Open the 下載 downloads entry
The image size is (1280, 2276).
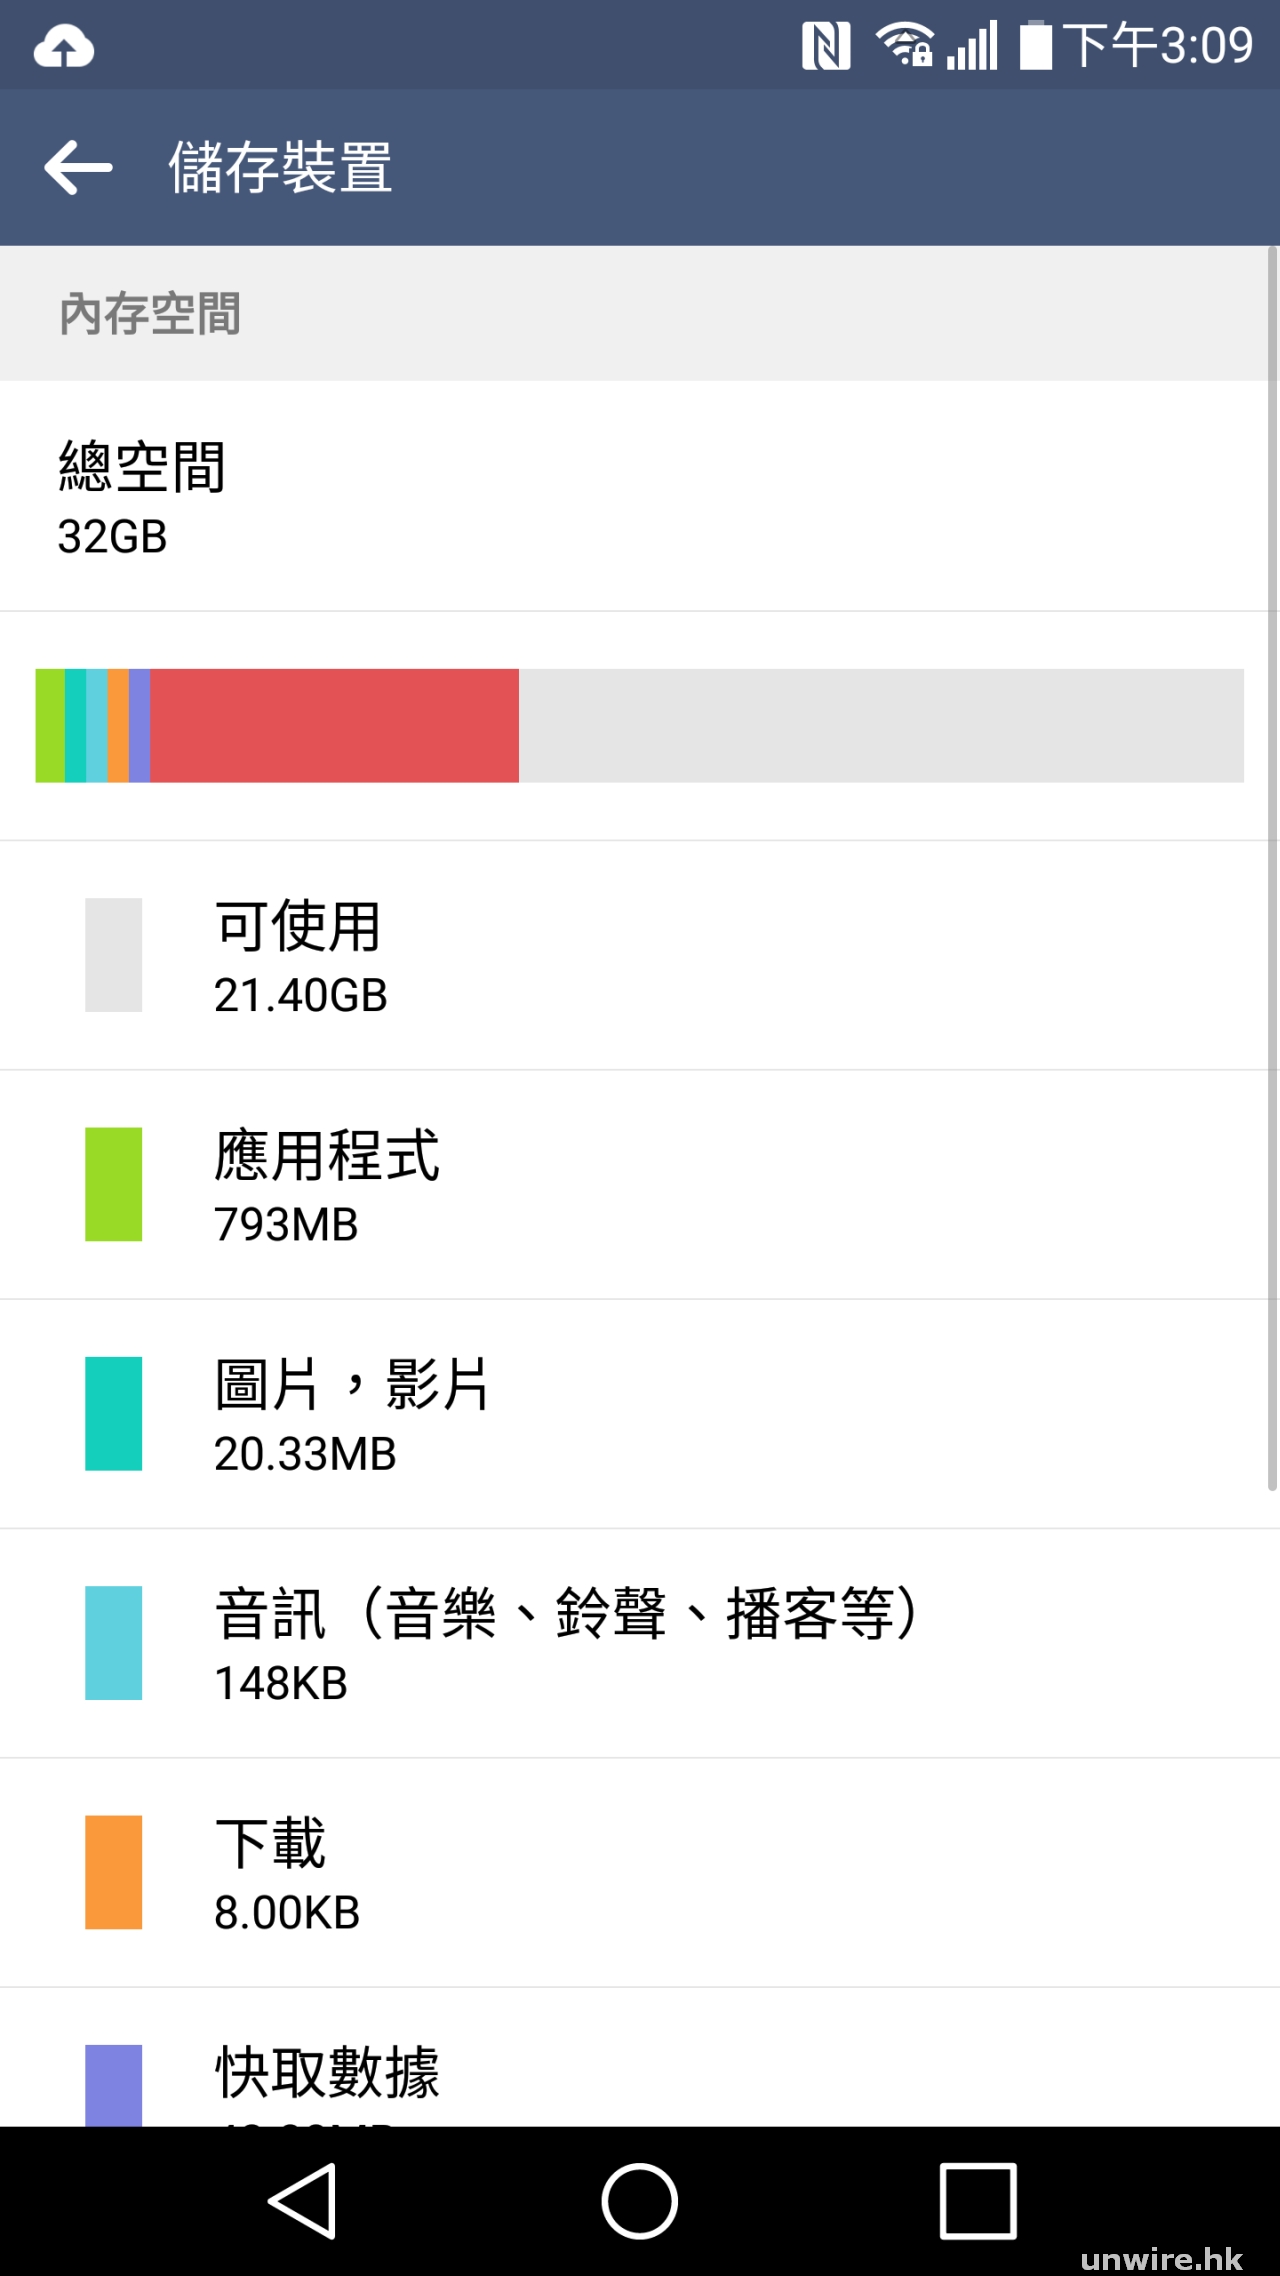[640, 1872]
